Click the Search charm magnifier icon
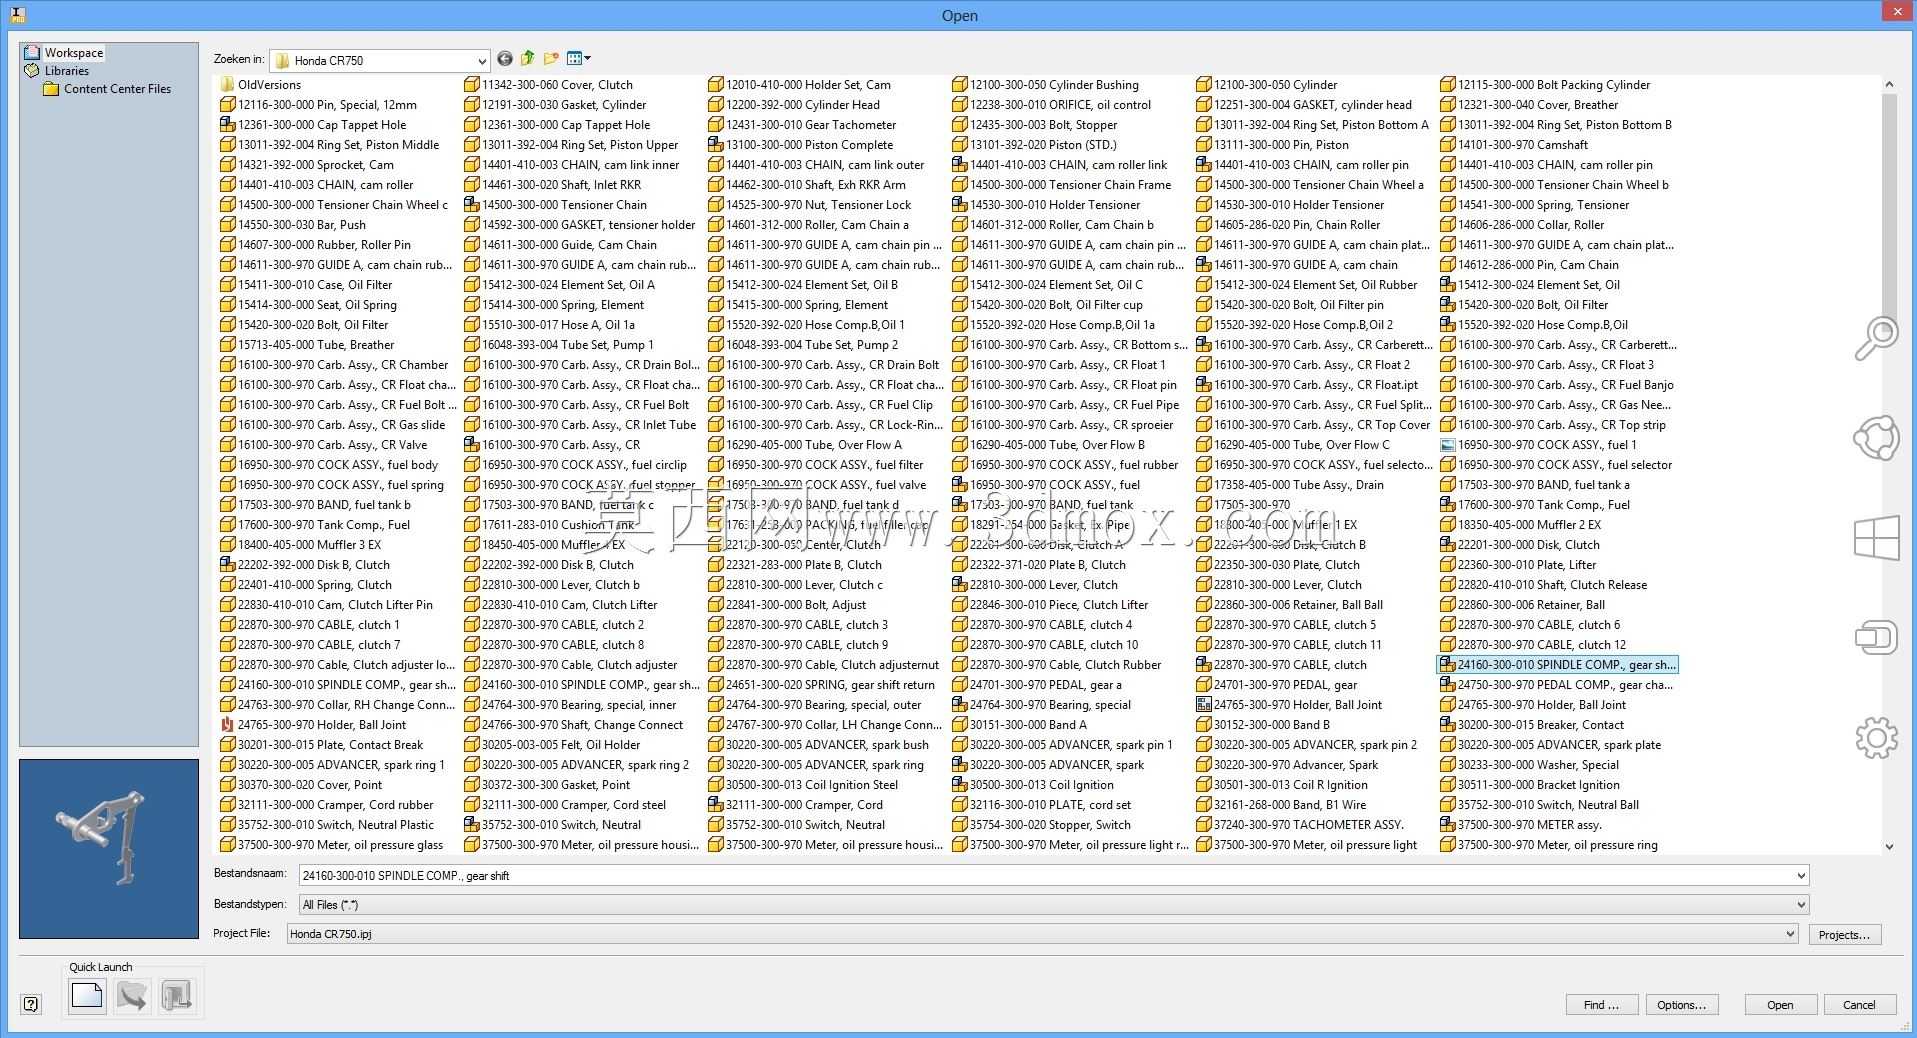1917x1038 pixels. pyautogui.click(x=1876, y=339)
